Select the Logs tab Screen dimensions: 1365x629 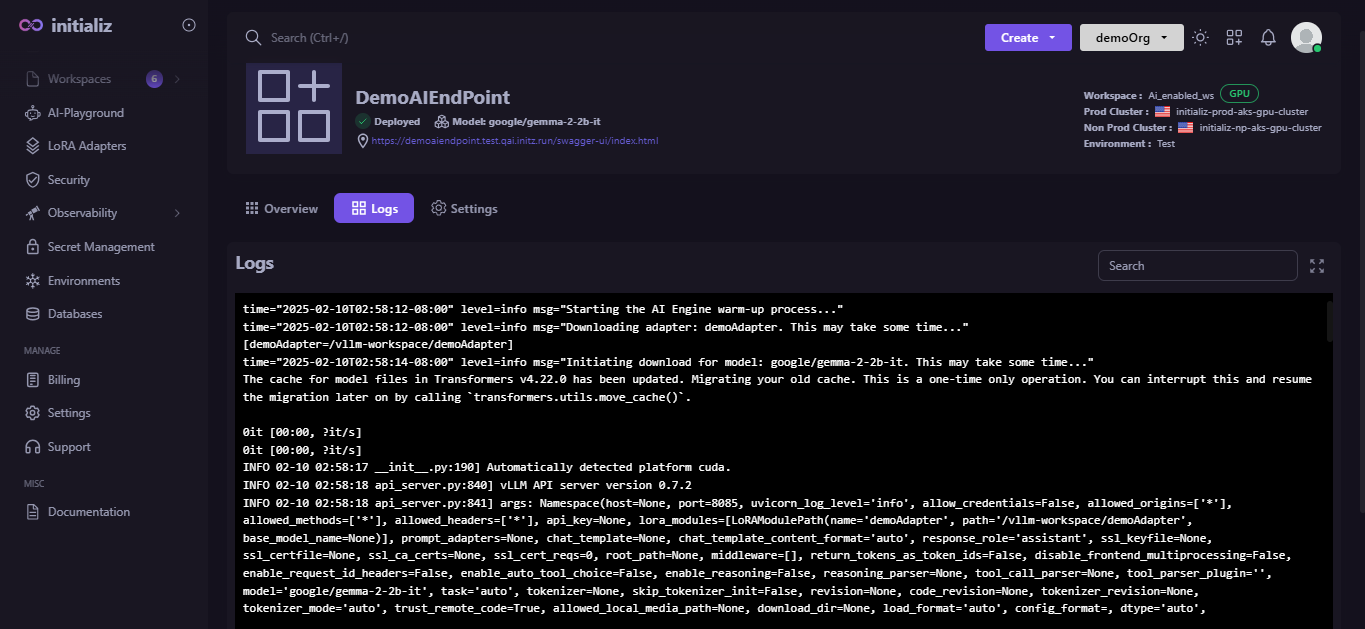click(374, 208)
